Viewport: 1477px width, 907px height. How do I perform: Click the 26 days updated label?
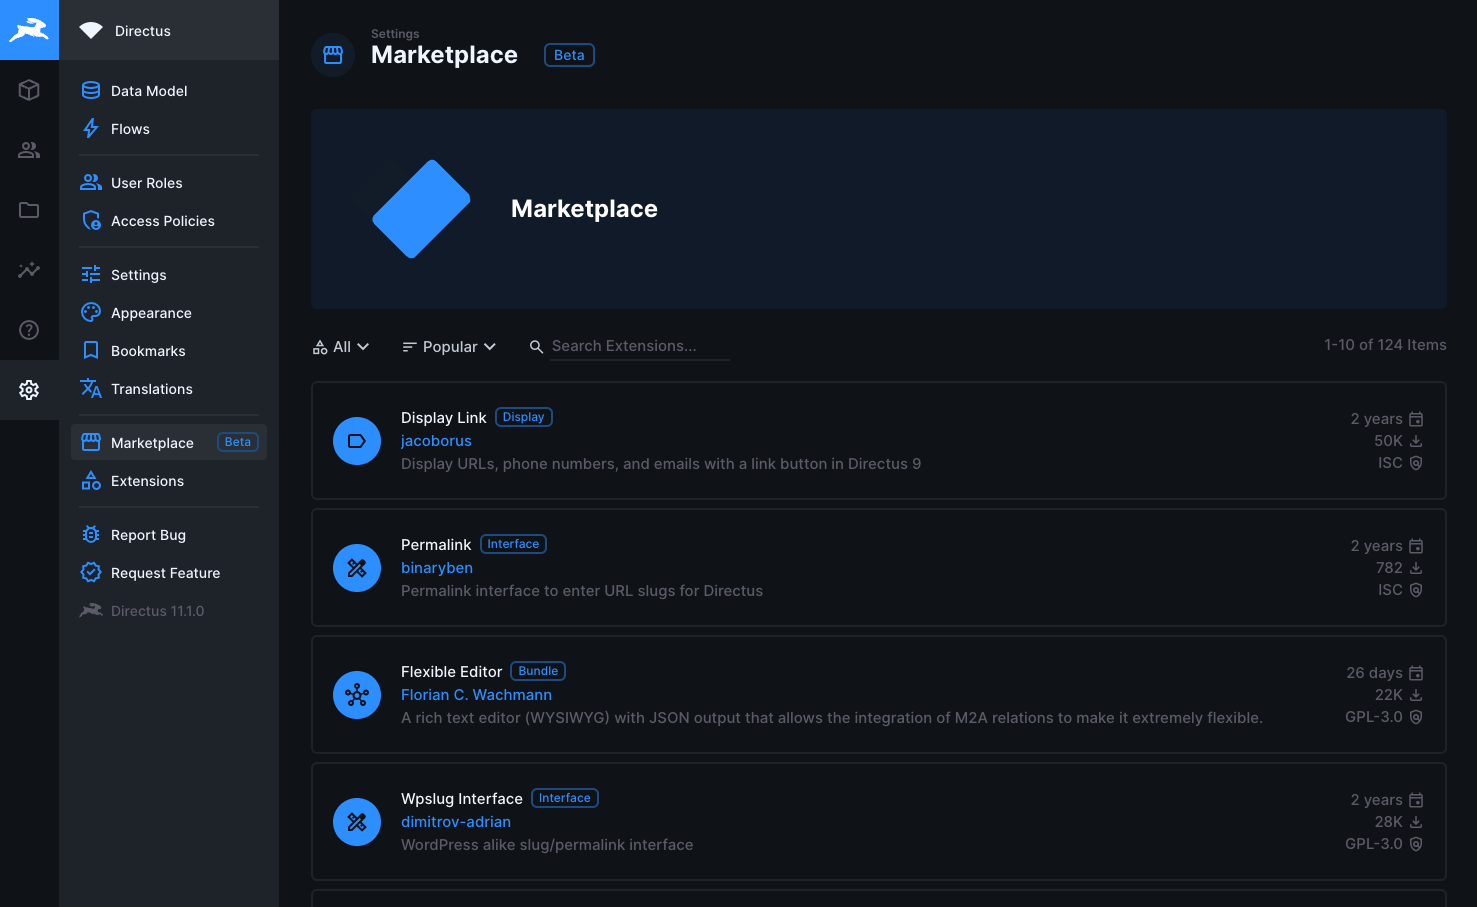(1374, 673)
